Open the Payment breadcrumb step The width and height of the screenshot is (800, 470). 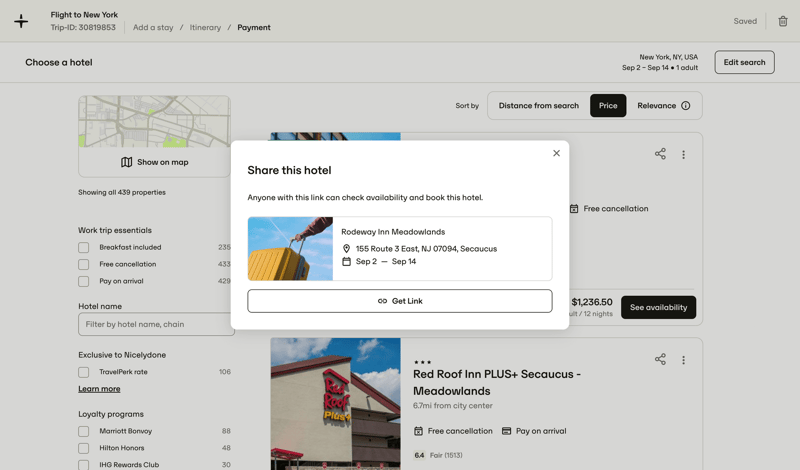[254, 28]
